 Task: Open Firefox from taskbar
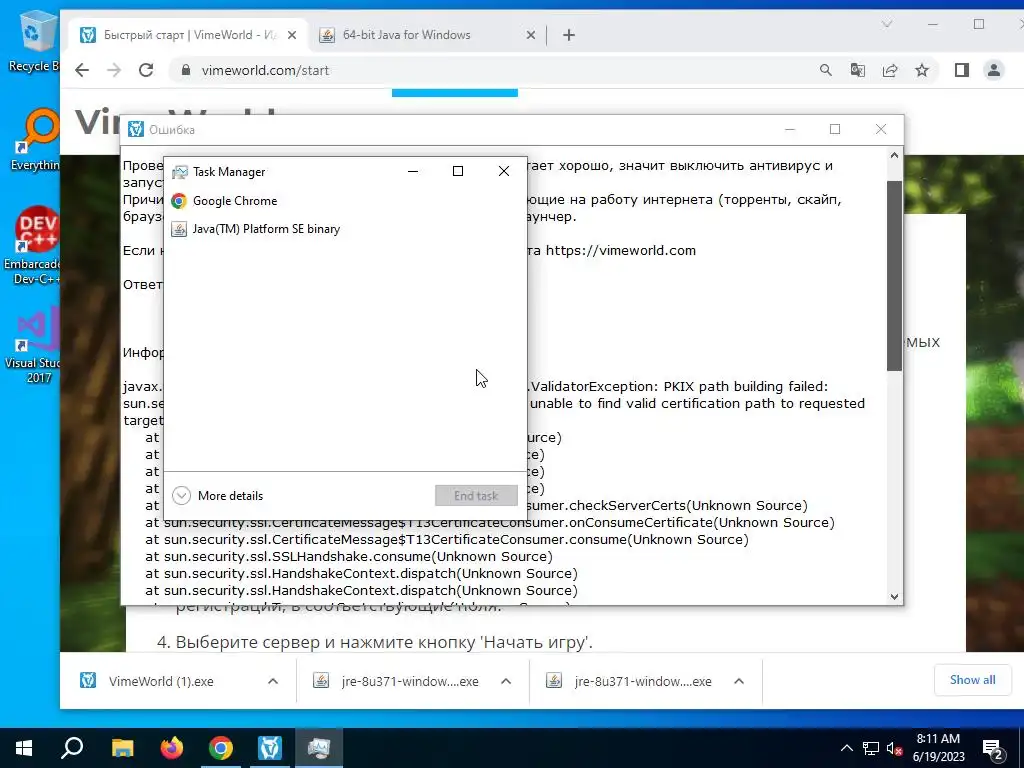click(172, 748)
